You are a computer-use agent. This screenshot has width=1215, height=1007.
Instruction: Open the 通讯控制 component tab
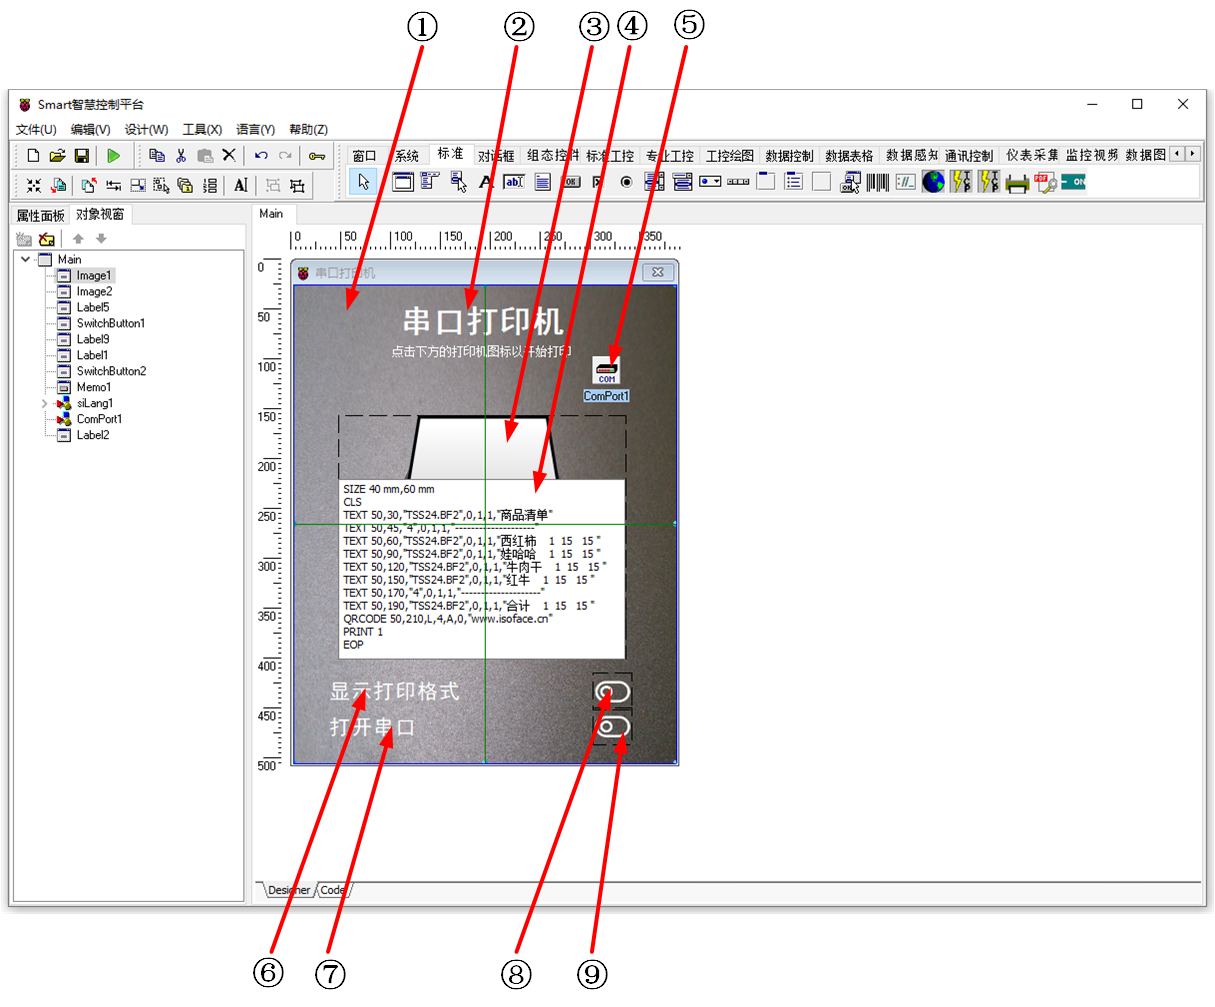pos(969,156)
